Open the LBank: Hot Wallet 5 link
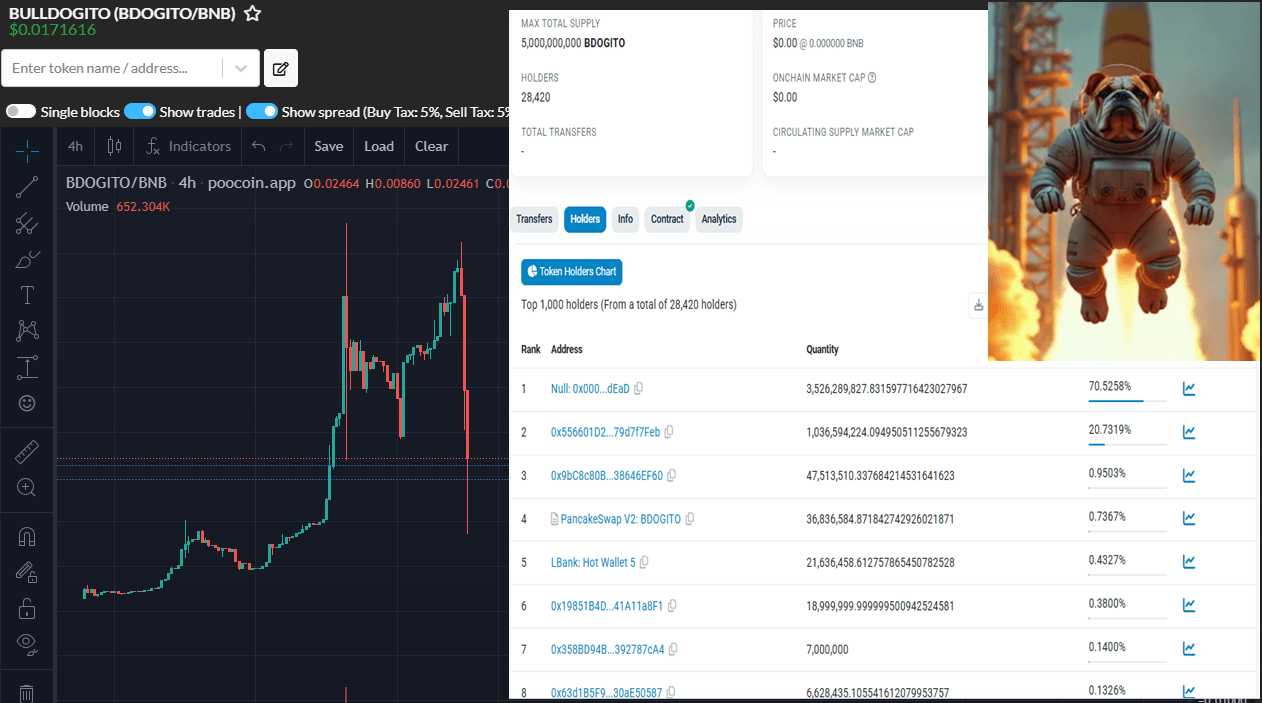The height and width of the screenshot is (703, 1262). [593, 563]
